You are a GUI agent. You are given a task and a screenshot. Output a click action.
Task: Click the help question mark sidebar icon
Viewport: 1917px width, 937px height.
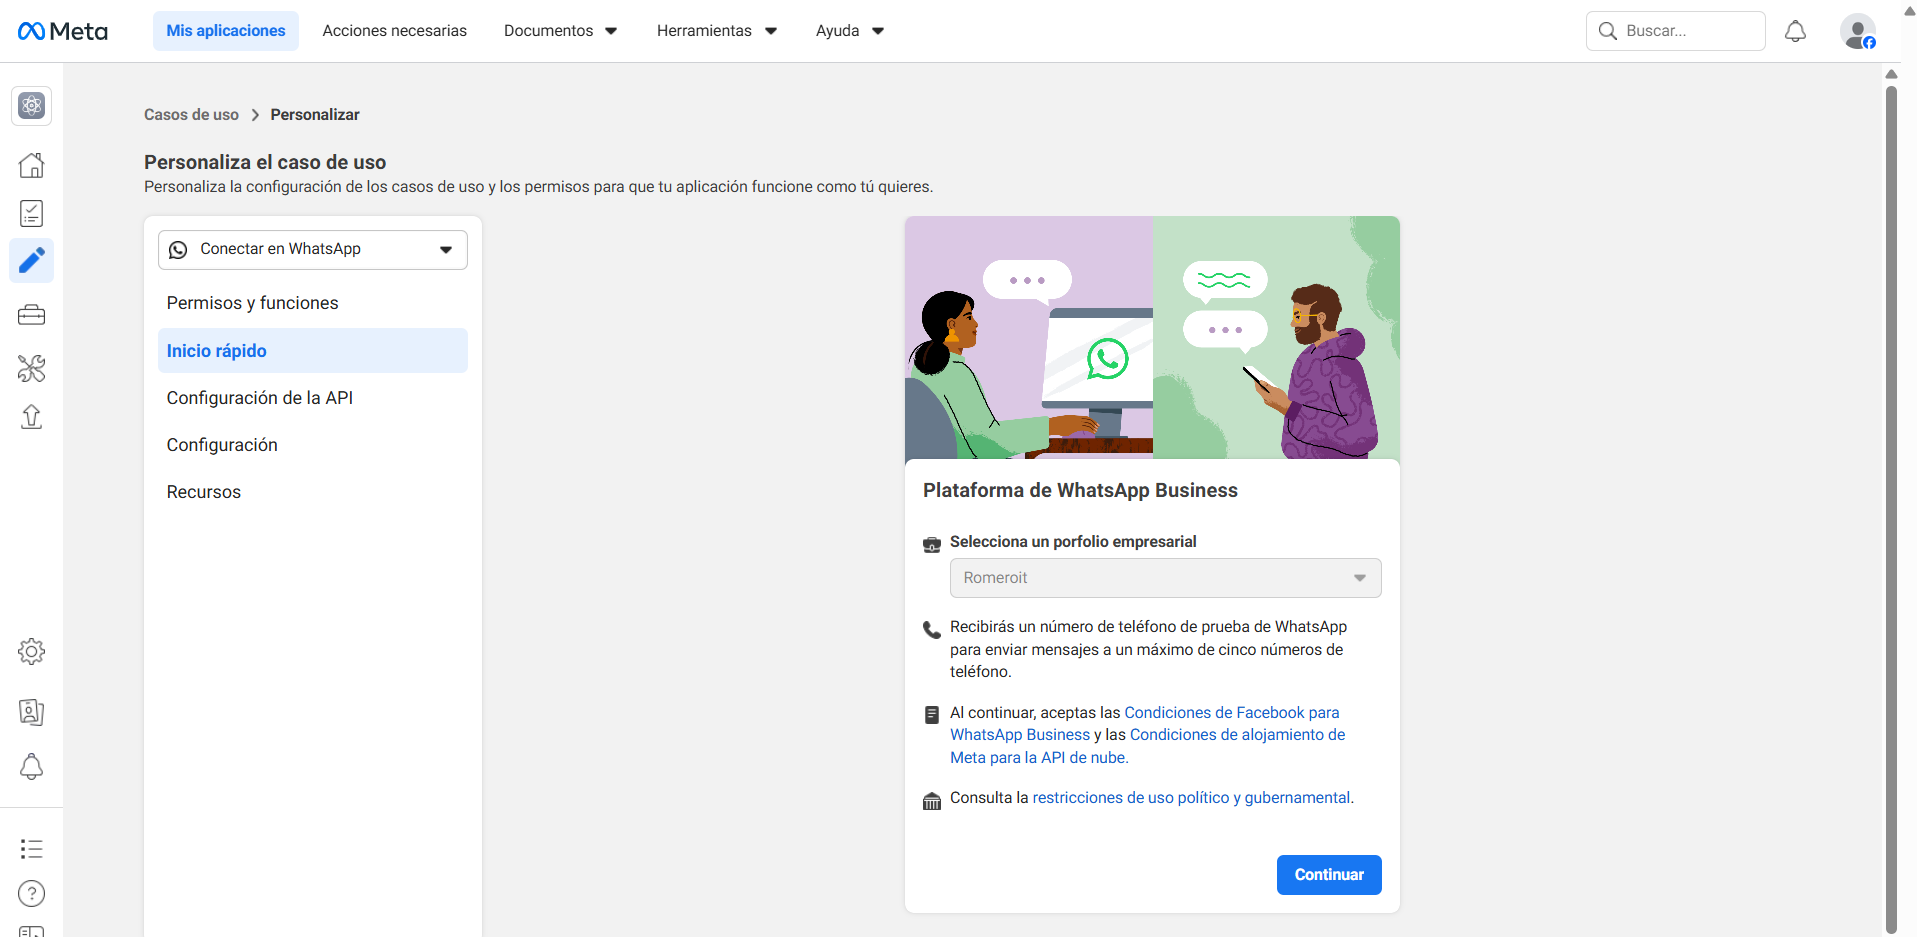(x=32, y=893)
